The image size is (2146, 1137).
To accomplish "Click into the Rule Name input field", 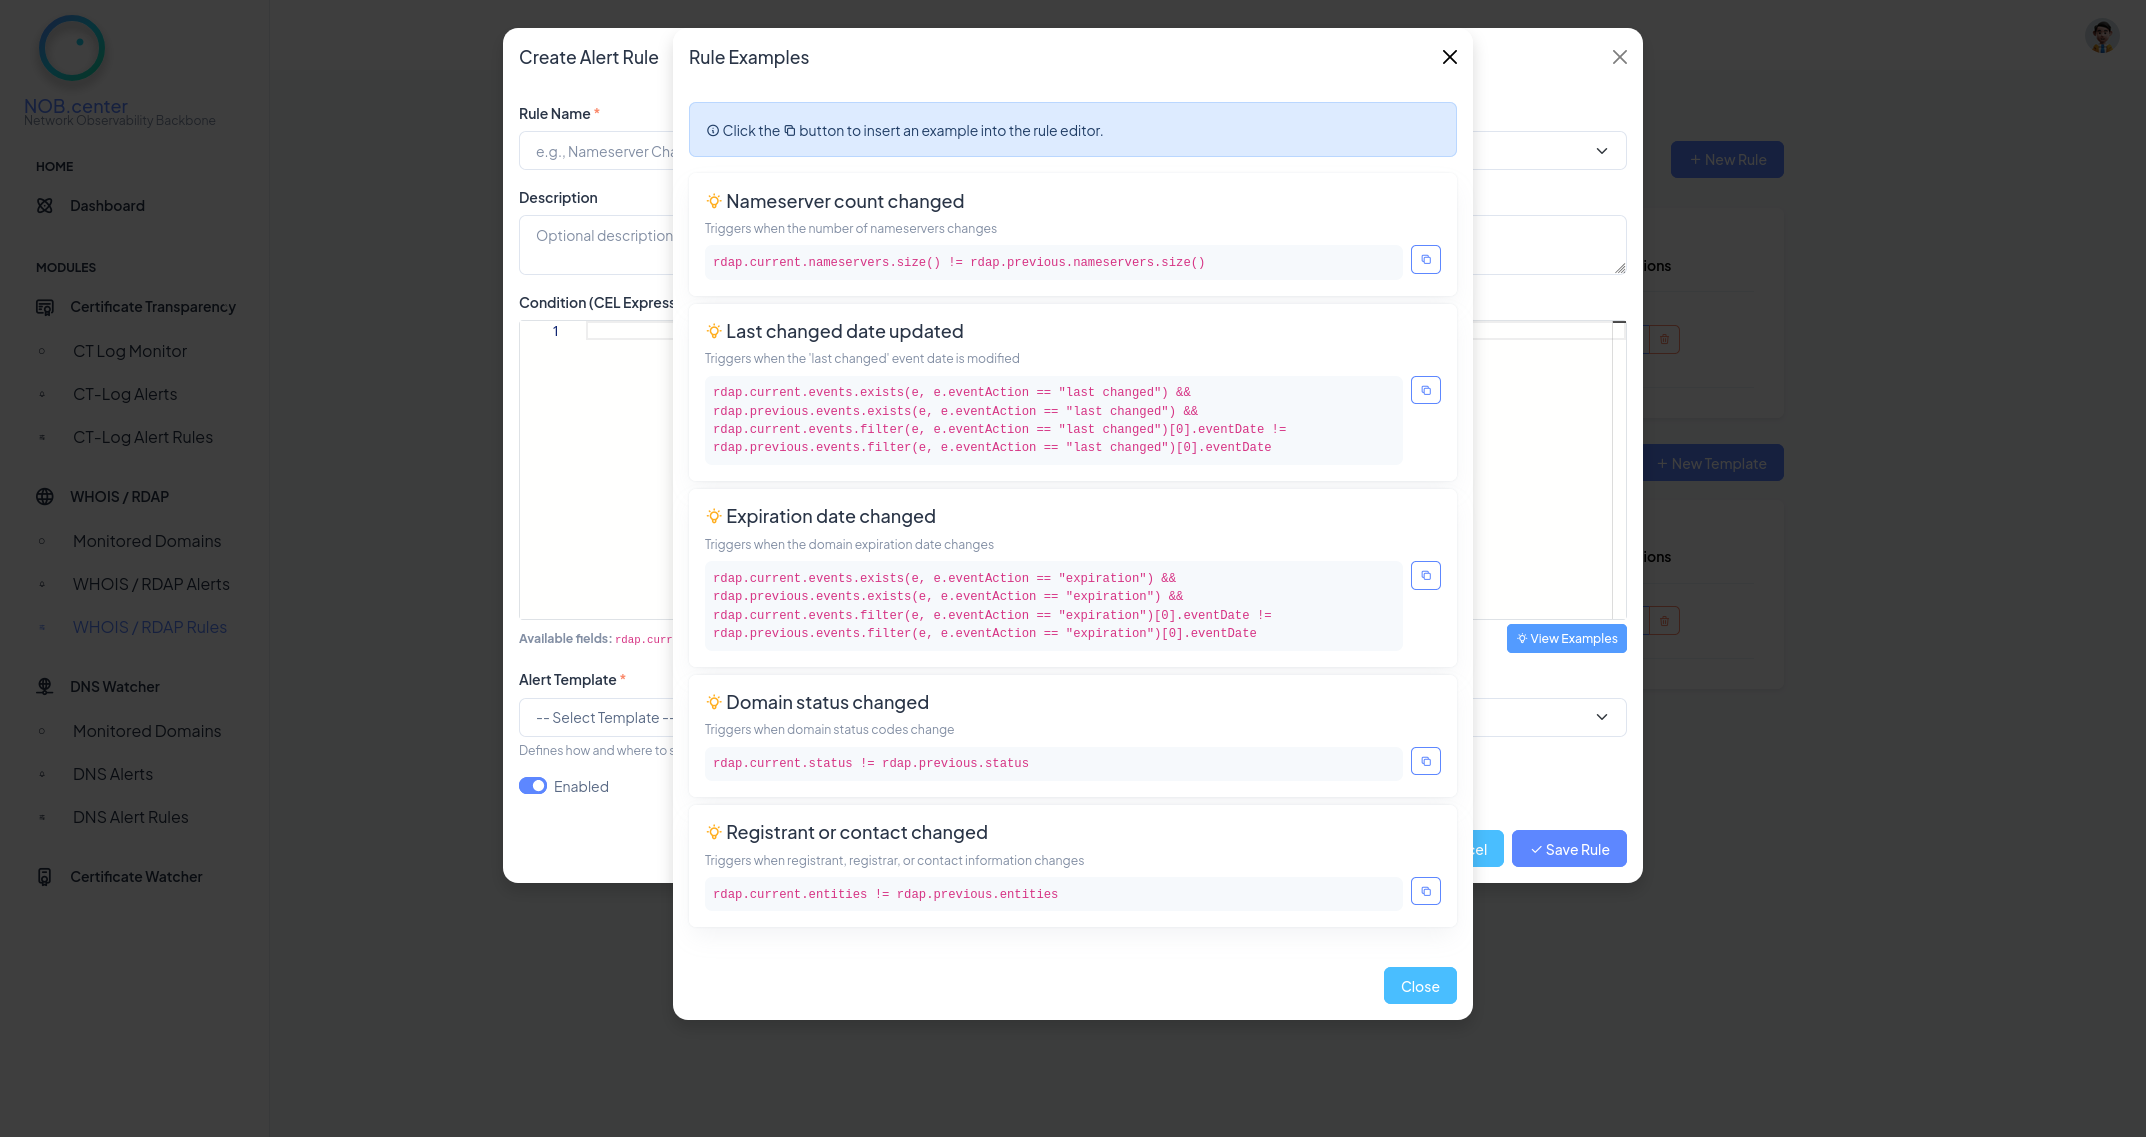I will 600,152.
